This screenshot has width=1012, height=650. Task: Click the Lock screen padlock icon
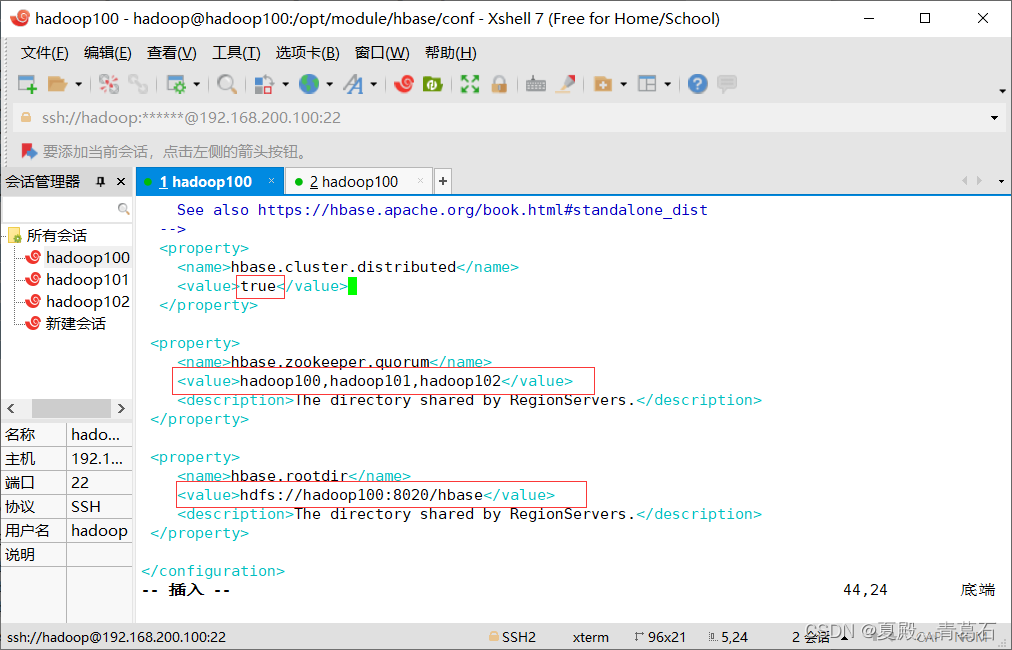point(499,84)
